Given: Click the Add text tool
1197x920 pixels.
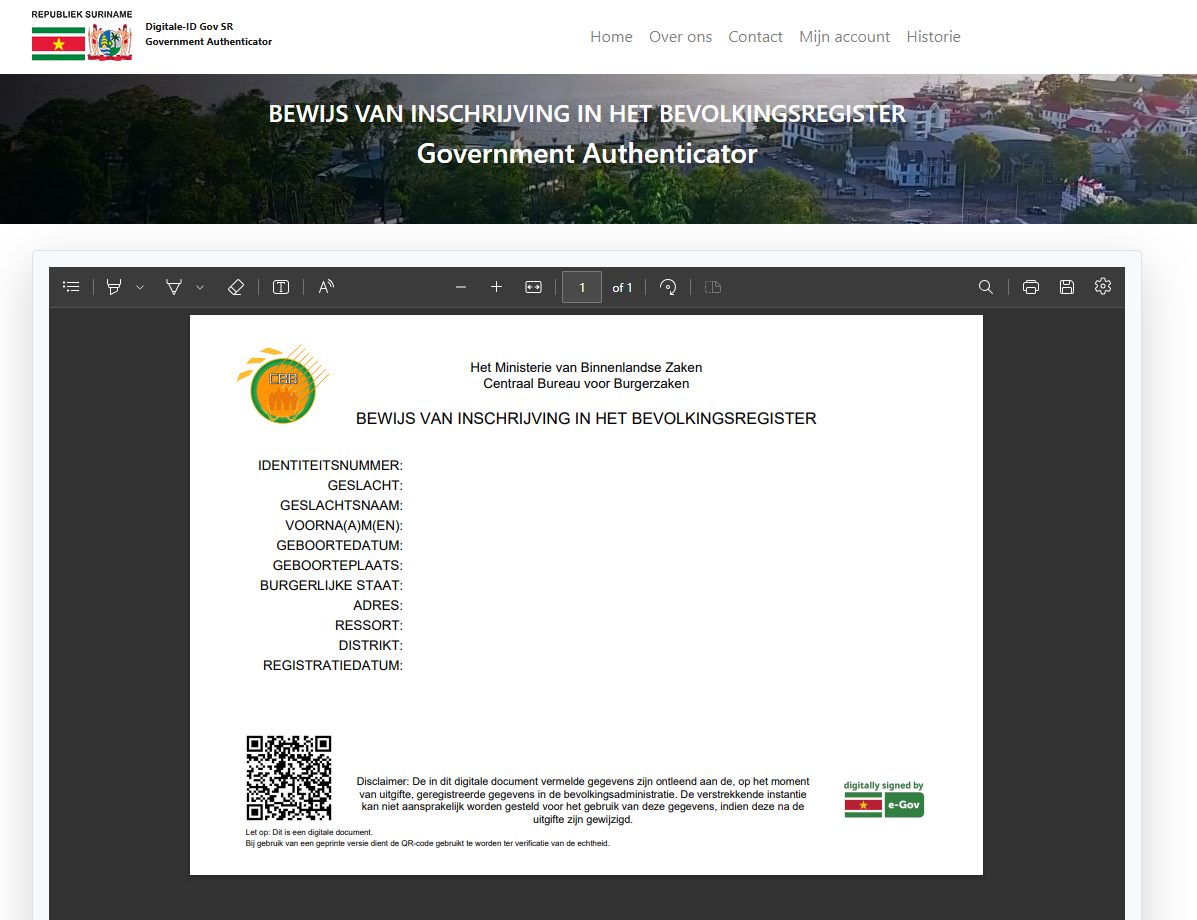Looking at the screenshot, I should 281,287.
